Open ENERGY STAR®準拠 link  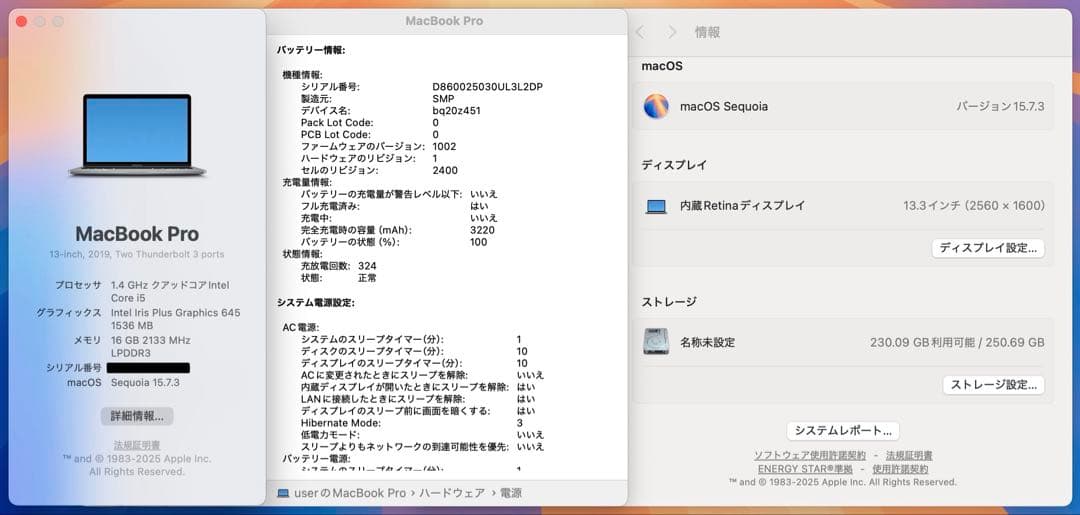coord(805,469)
